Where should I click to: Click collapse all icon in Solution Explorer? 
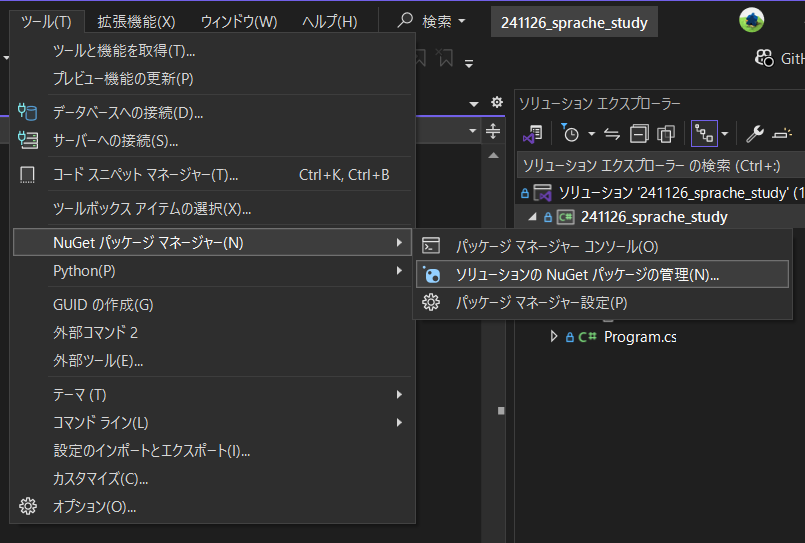click(639, 134)
